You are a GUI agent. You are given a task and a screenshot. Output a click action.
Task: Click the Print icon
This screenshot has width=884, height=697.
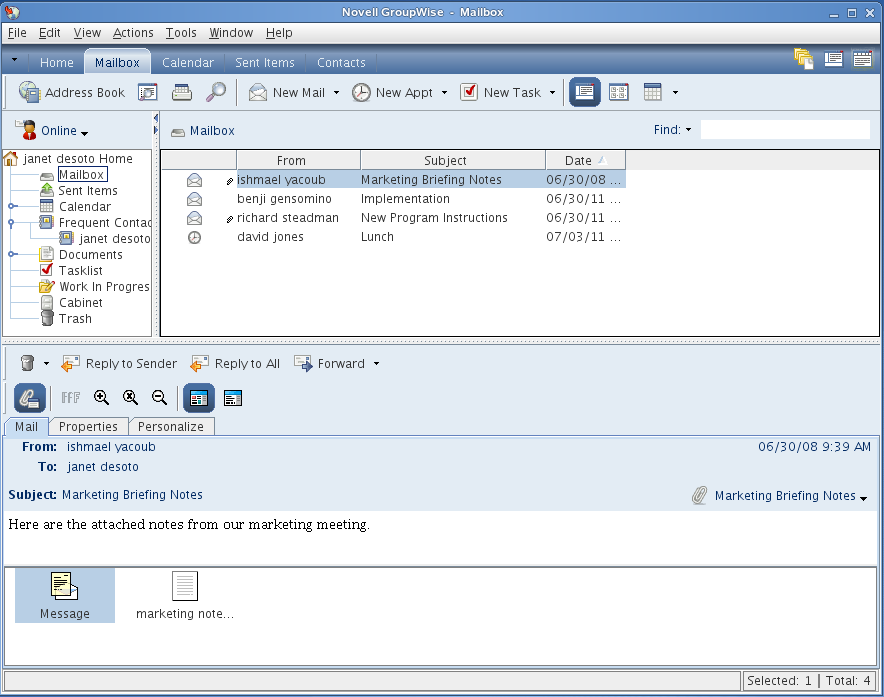pos(181,92)
